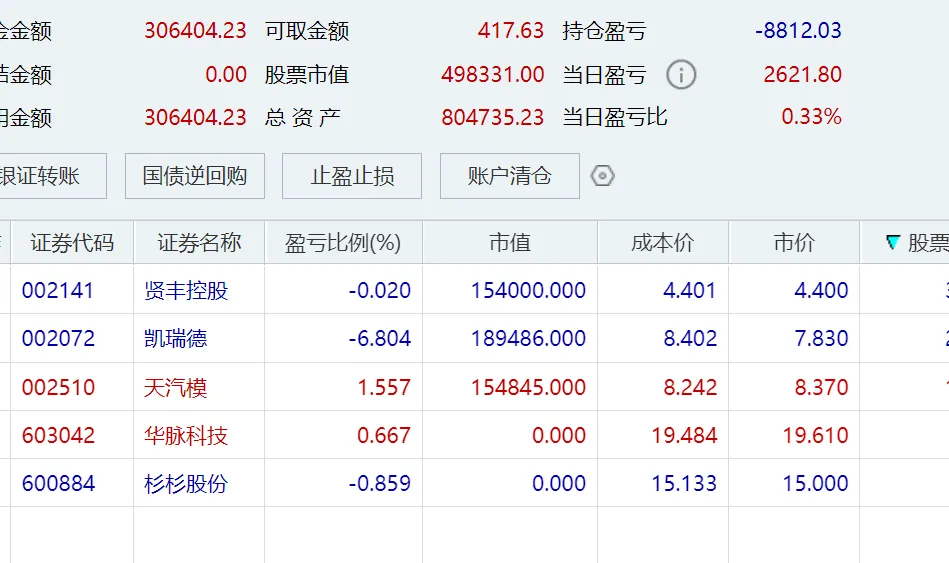Click the 持仓盈亏 value -8812.03
This screenshot has height=563, width=949.
point(798,31)
